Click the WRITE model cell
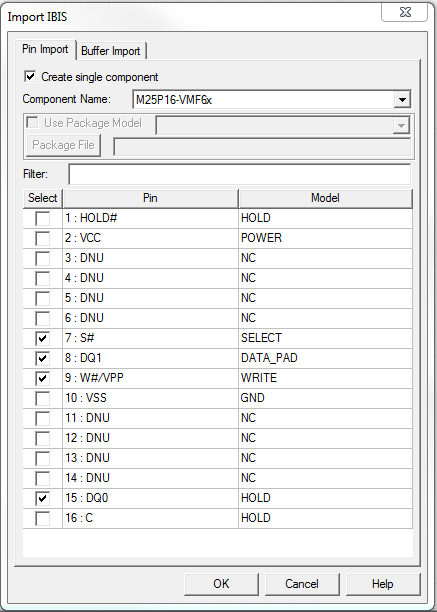The width and height of the screenshot is (437, 612). [x=325, y=378]
